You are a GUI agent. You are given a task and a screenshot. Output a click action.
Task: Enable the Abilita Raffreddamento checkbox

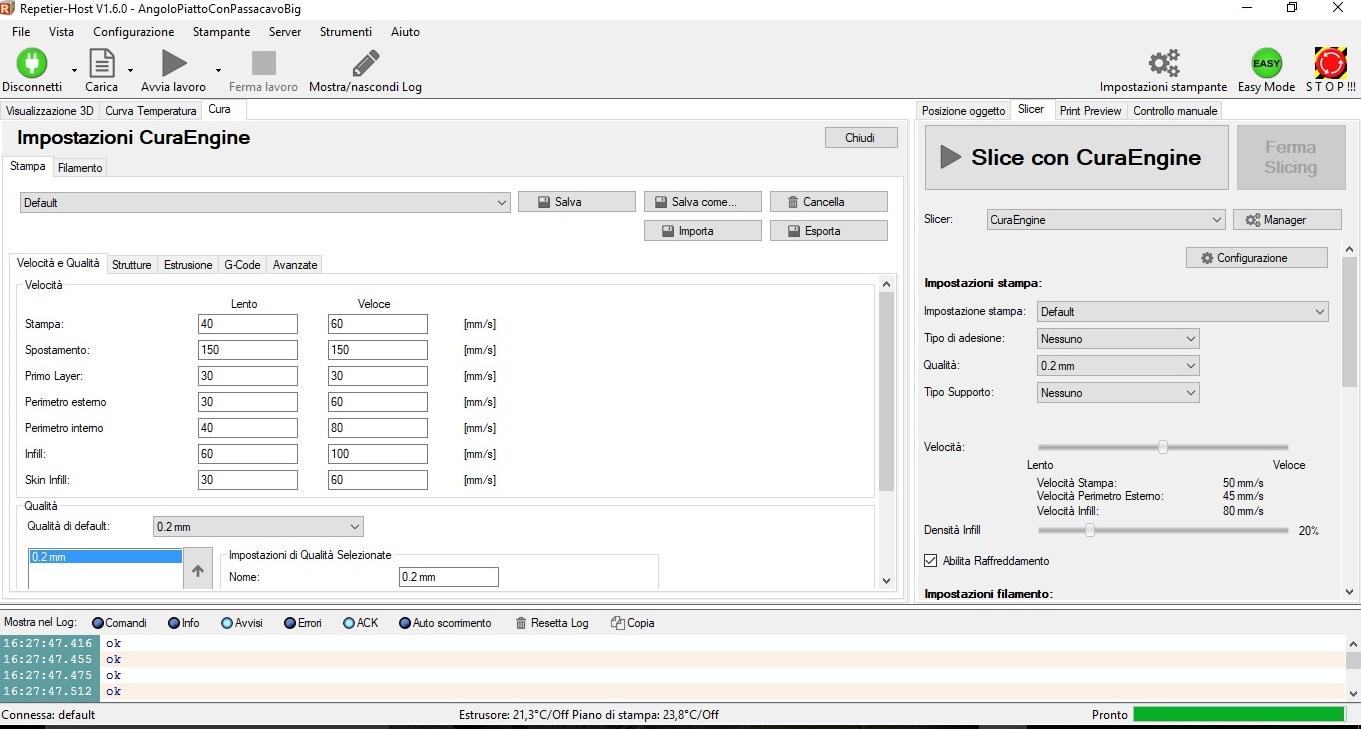(x=931, y=561)
